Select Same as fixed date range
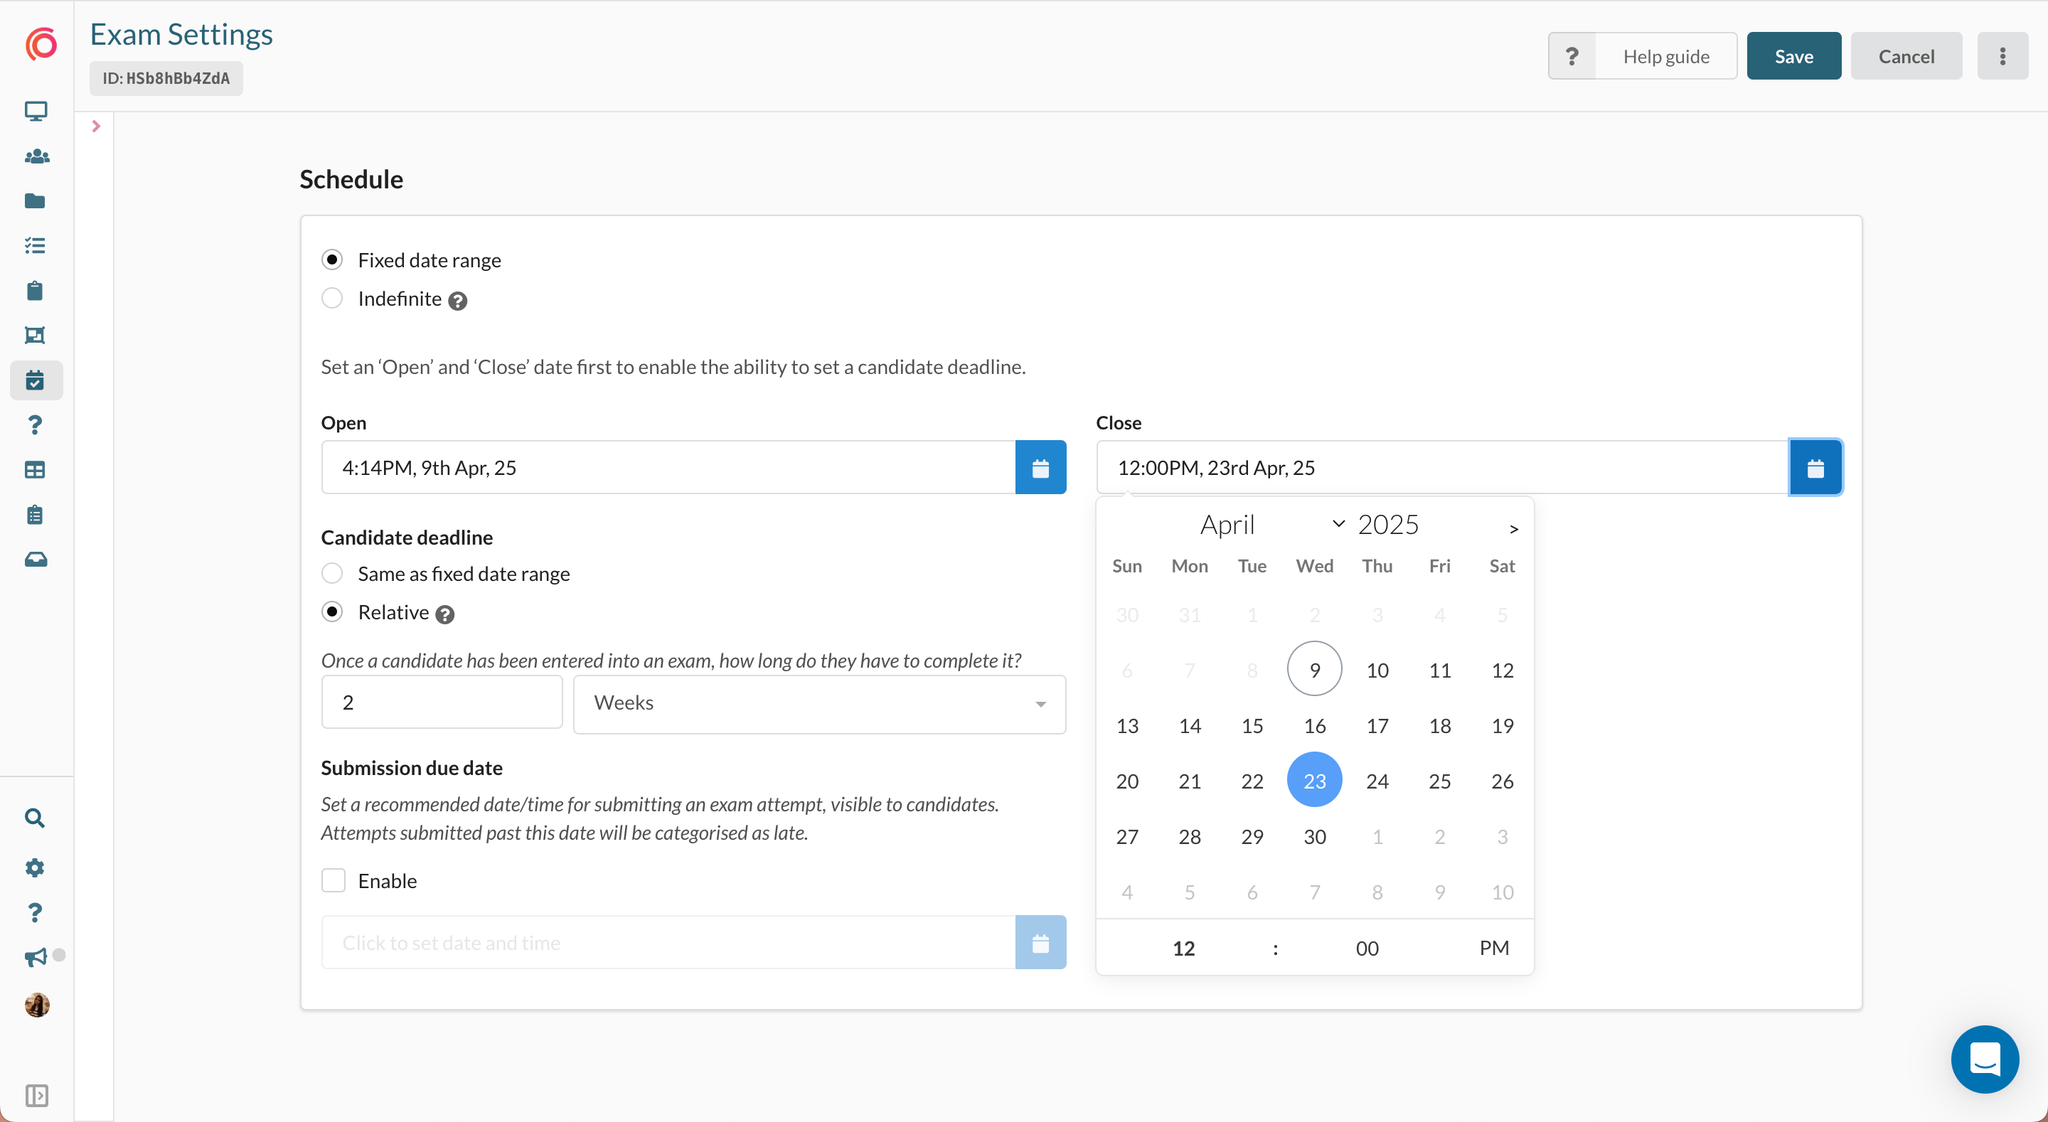The height and width of the screenshot is (1122, 2048). coord(333,573)
